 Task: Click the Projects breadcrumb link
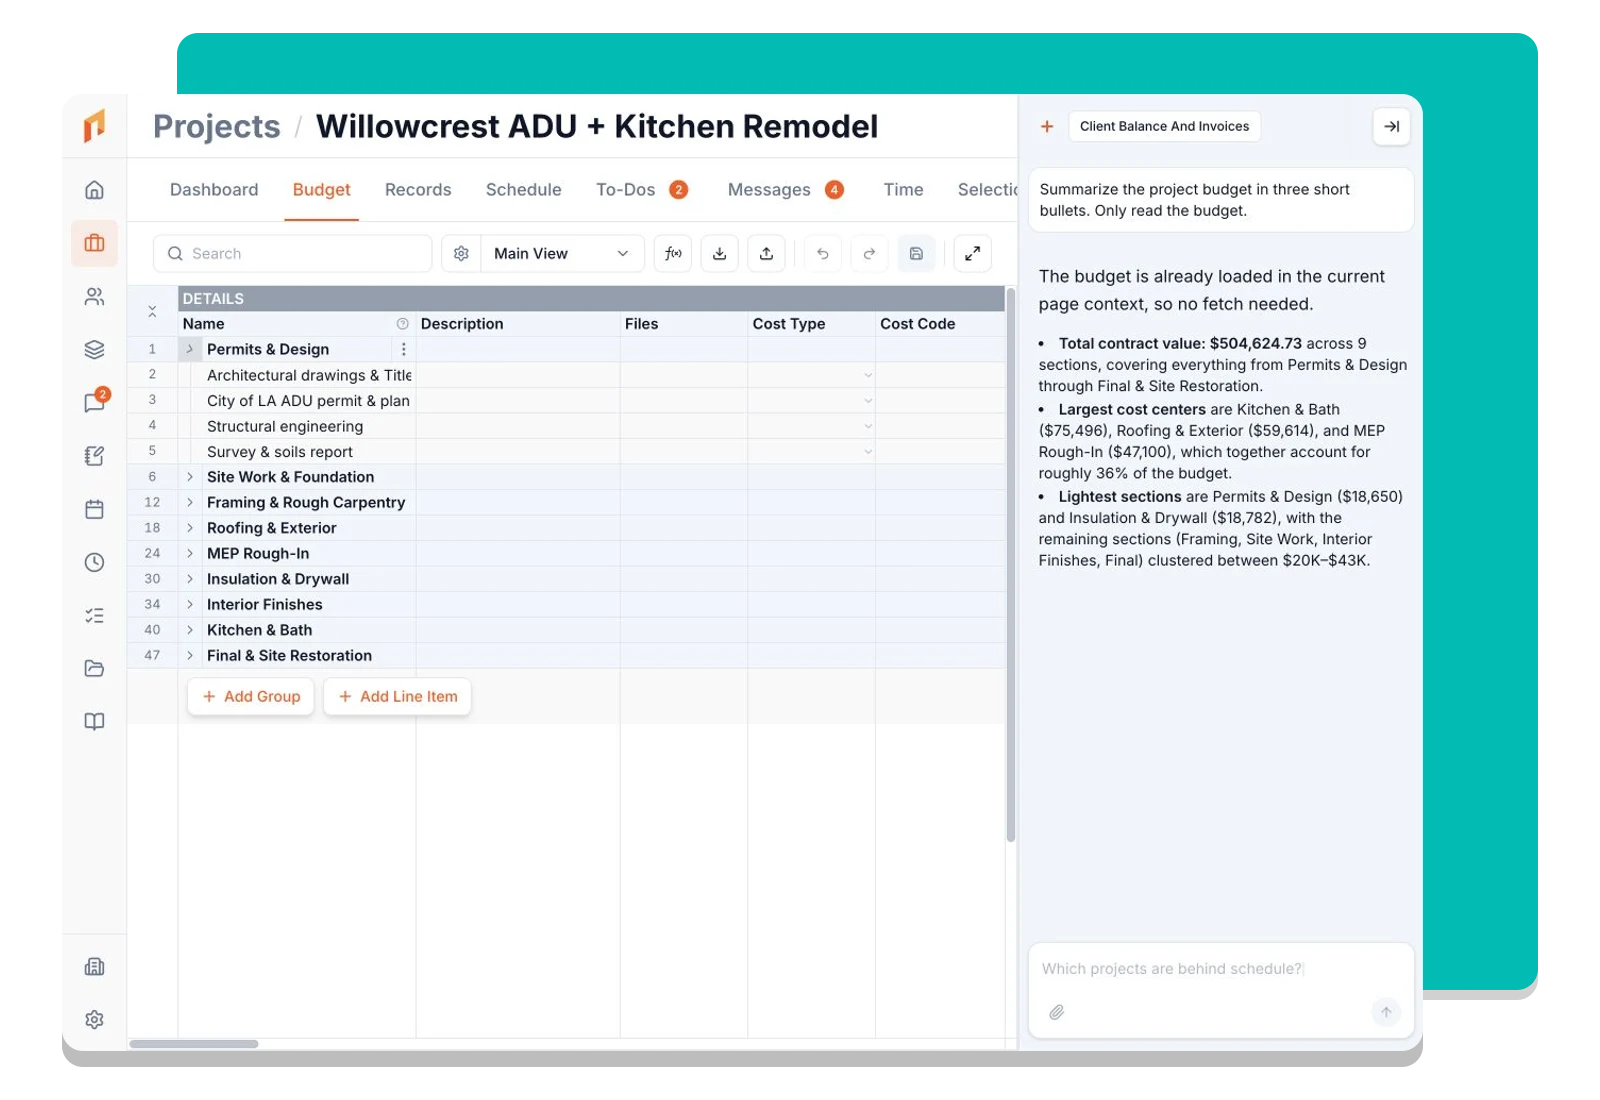point(216,127)
